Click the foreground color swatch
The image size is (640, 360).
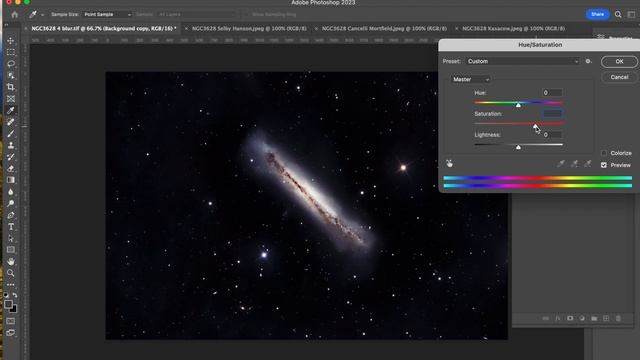pyautogui.click(x=8, y=304)
